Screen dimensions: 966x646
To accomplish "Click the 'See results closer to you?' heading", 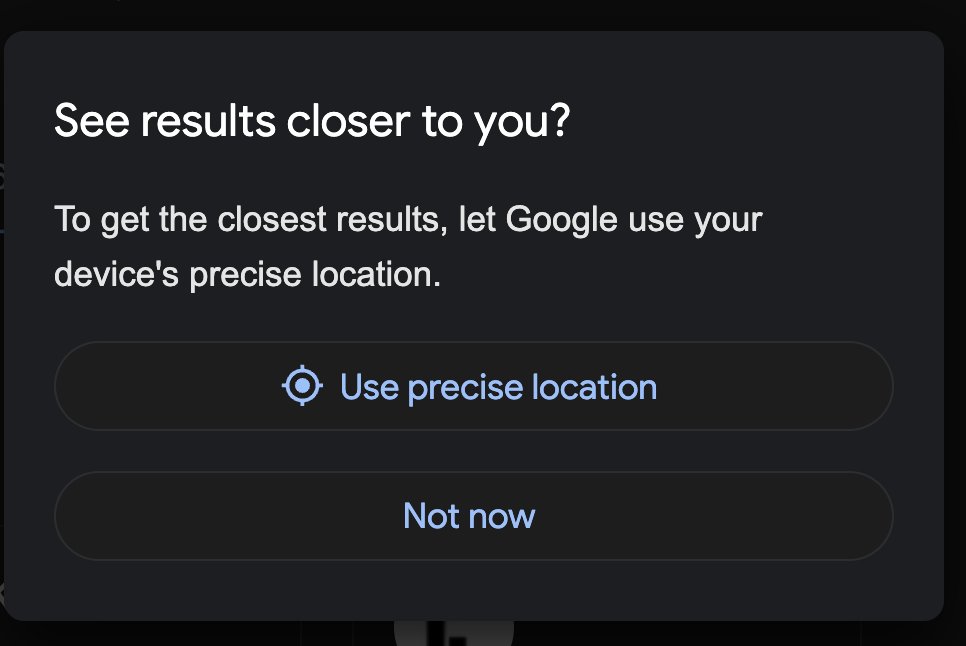I will coord(312,121).
